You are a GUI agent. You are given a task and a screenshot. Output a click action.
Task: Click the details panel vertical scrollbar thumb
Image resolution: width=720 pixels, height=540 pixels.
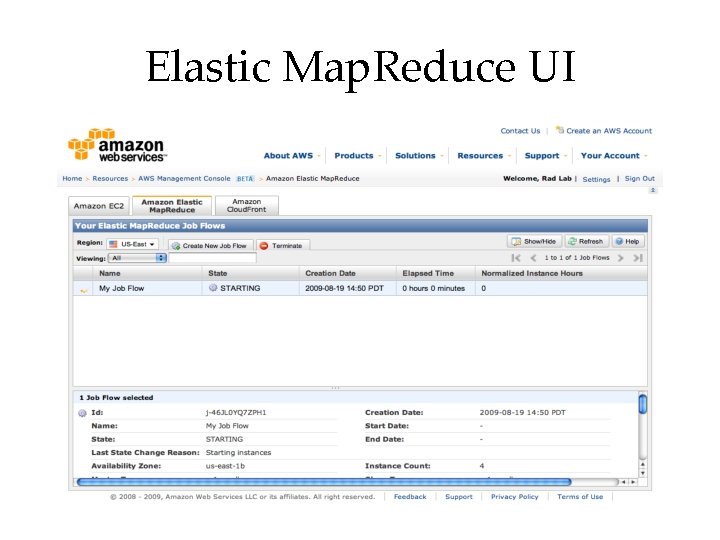click(643, 404)
